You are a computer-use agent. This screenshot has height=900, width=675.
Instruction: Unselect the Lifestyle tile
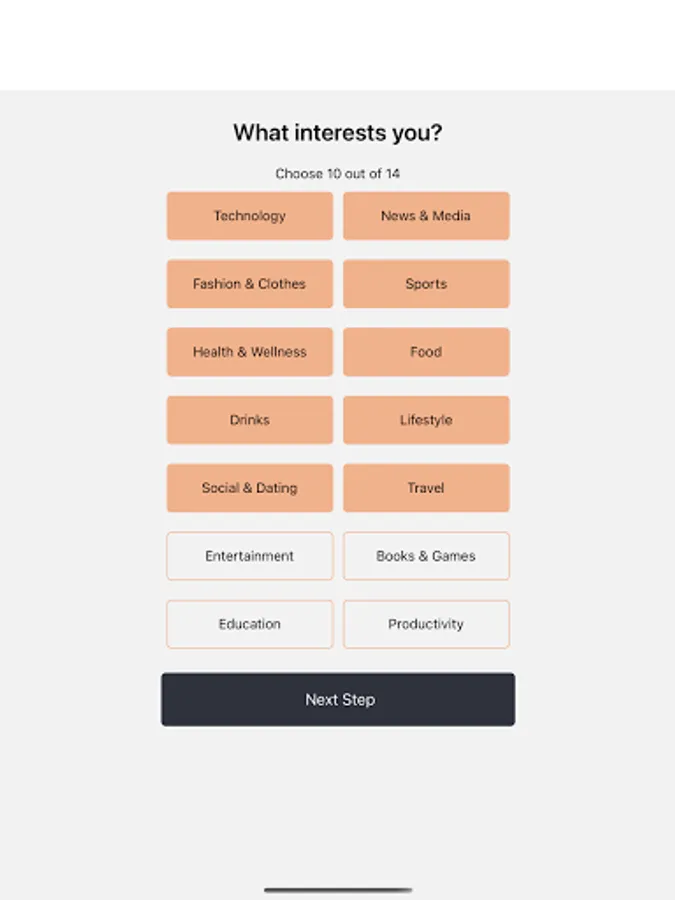click(x=426, y=420)
